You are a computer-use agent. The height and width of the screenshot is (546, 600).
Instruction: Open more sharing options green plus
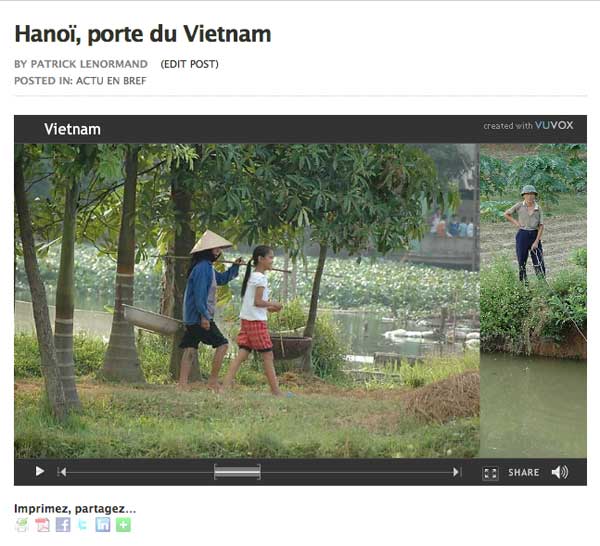123,525
